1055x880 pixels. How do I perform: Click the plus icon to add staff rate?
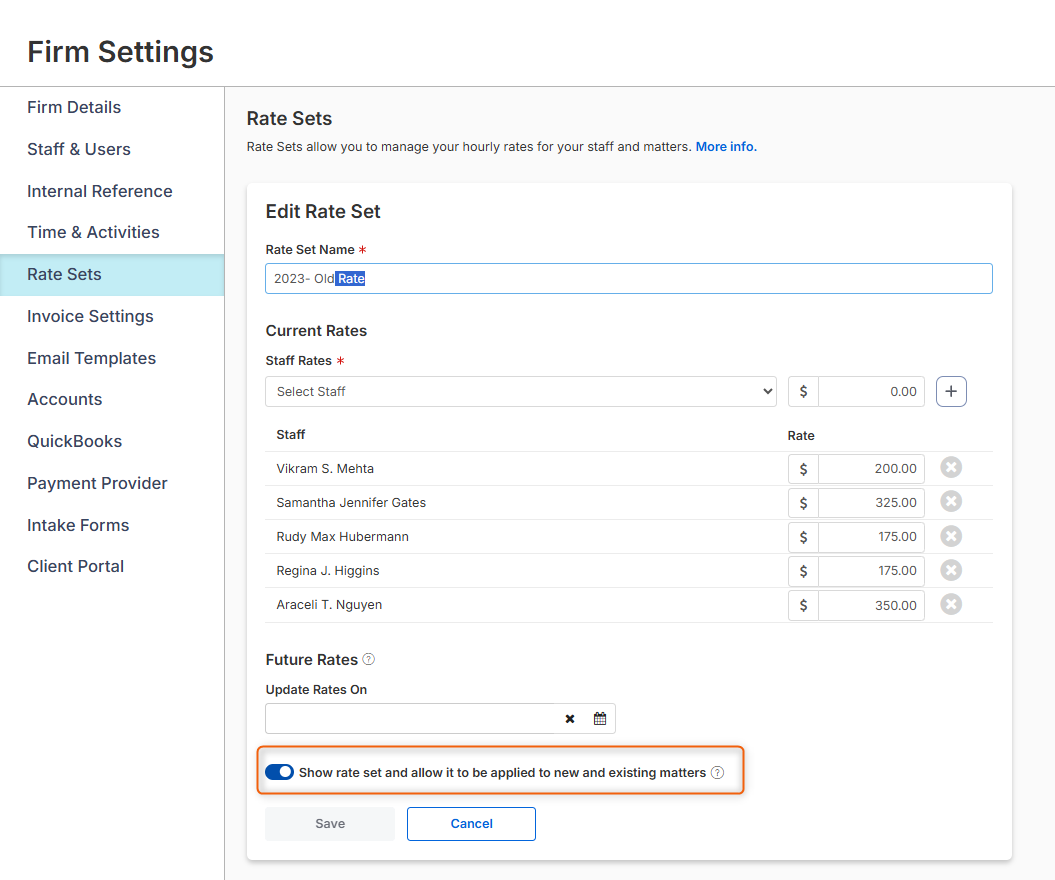coord(951,392)
